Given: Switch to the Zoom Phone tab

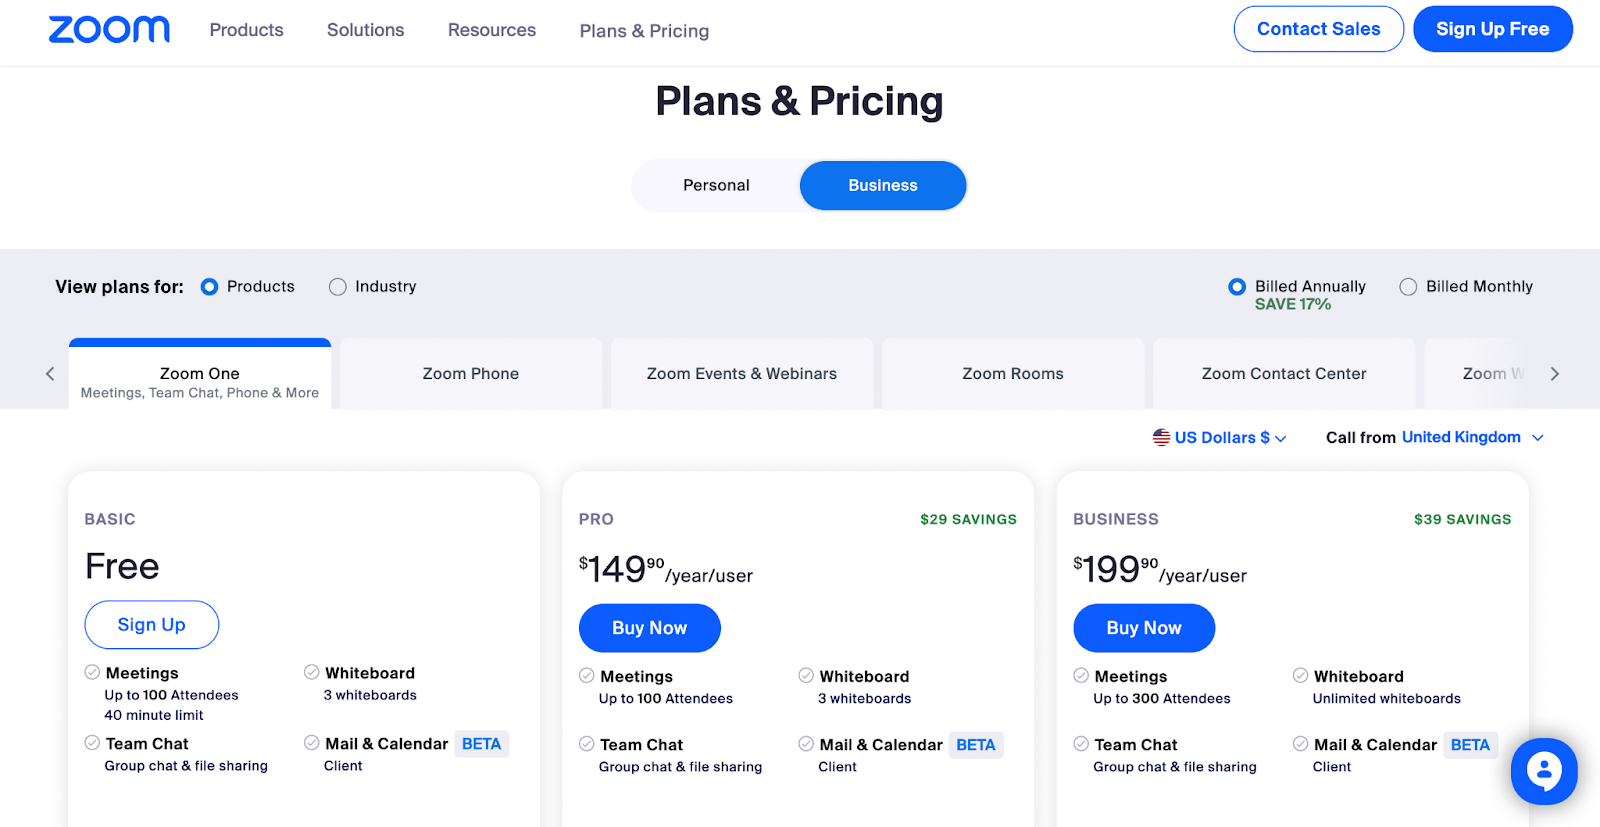Looking at the screenshot, I should [x=470, y=374].
